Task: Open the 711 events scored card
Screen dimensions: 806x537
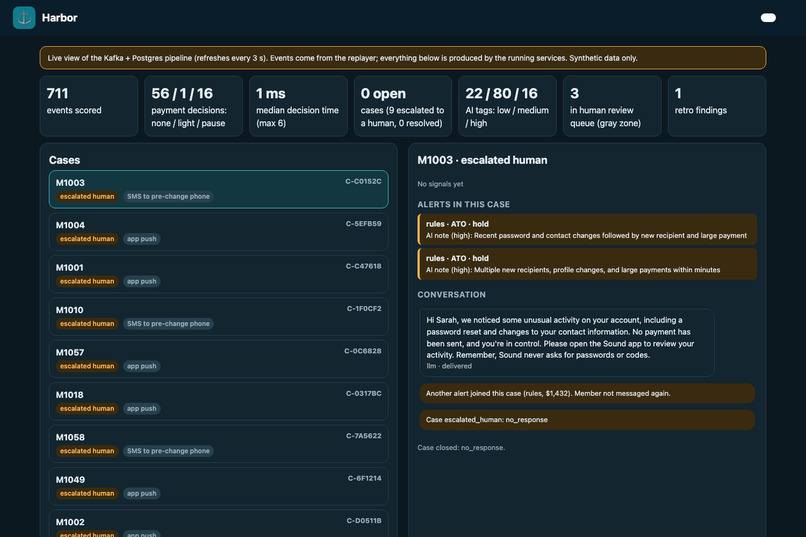Action: tap(89, 106)
